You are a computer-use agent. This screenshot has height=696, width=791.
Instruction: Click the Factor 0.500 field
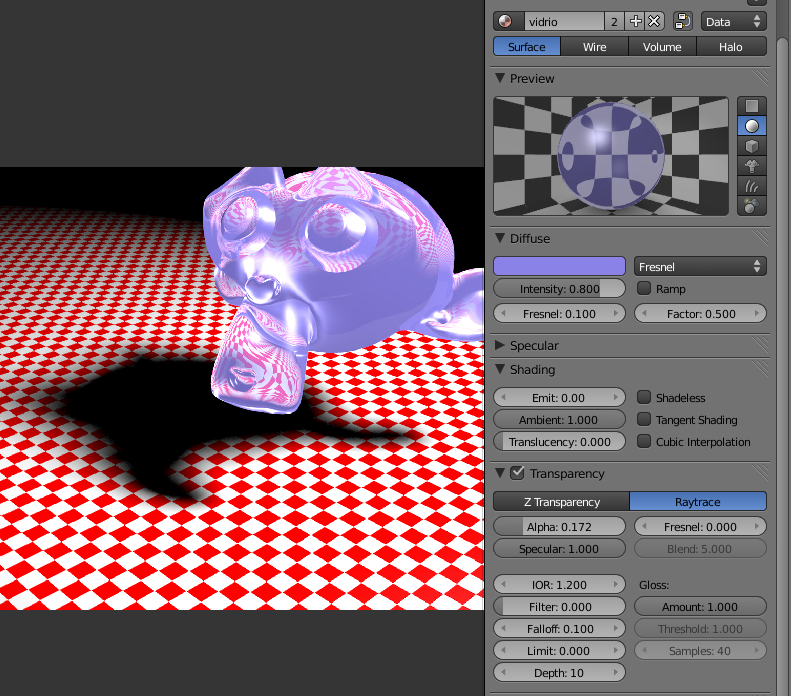pyautogui.click(x=700, y=313)
